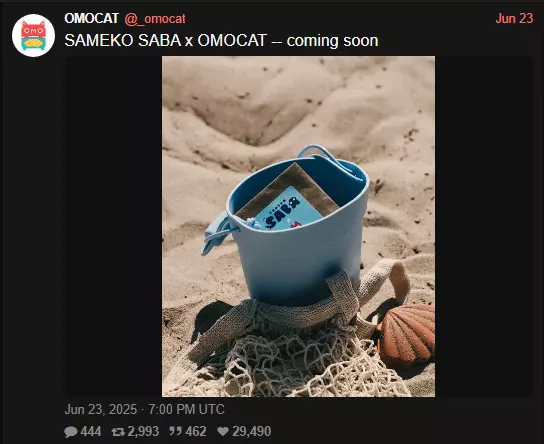Click the black letterbox area left of the photo
The width and height of the screenshot is (544, 444).
coord(113,227)
